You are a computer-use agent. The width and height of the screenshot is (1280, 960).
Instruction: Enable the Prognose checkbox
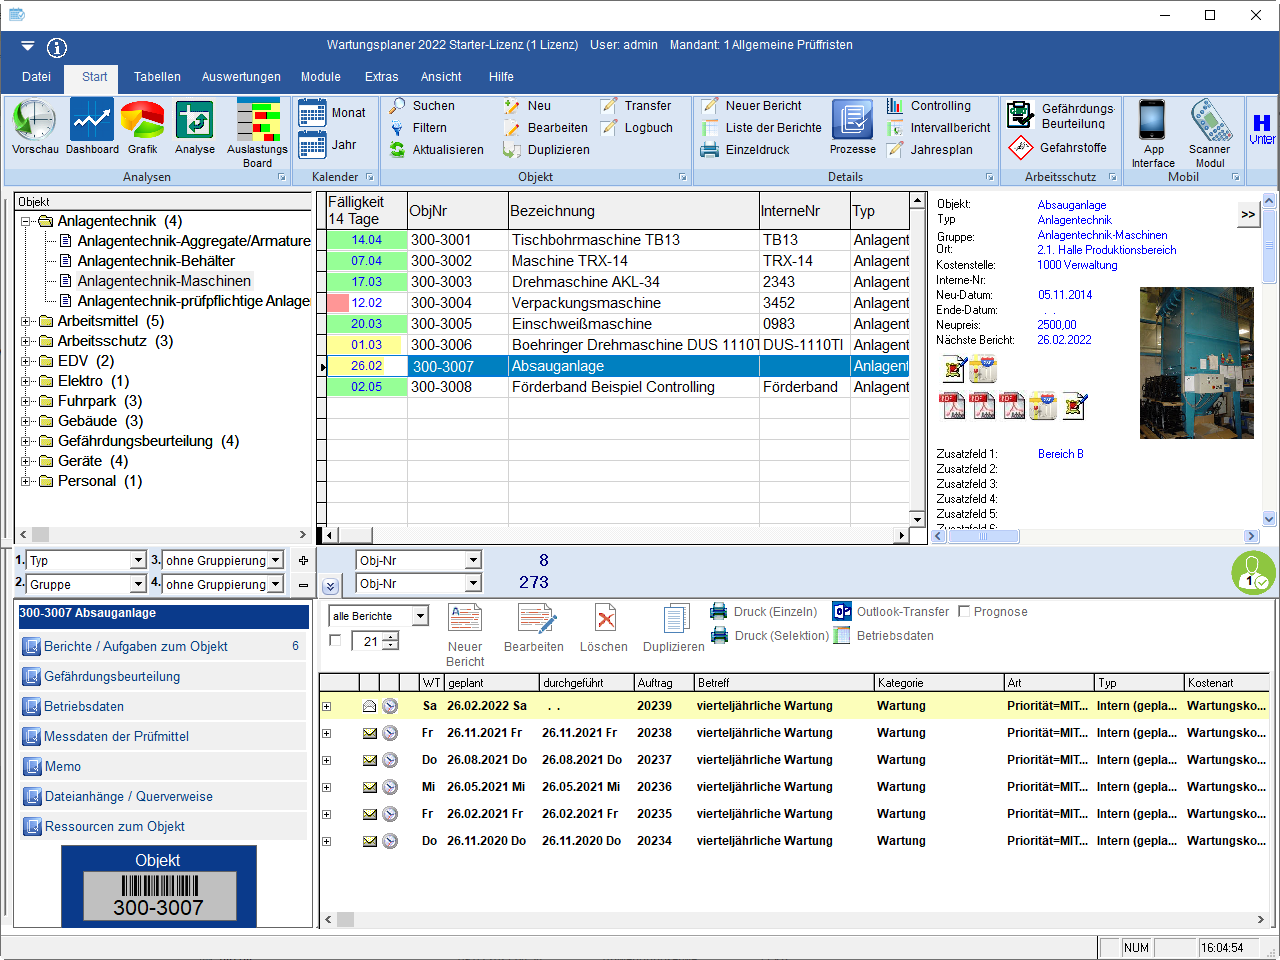tap(964, 611)
